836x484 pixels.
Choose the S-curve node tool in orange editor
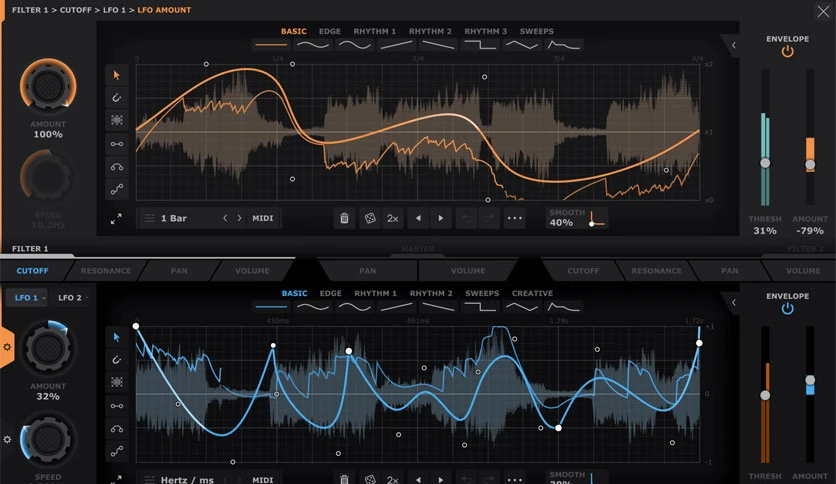pos(117,189)
